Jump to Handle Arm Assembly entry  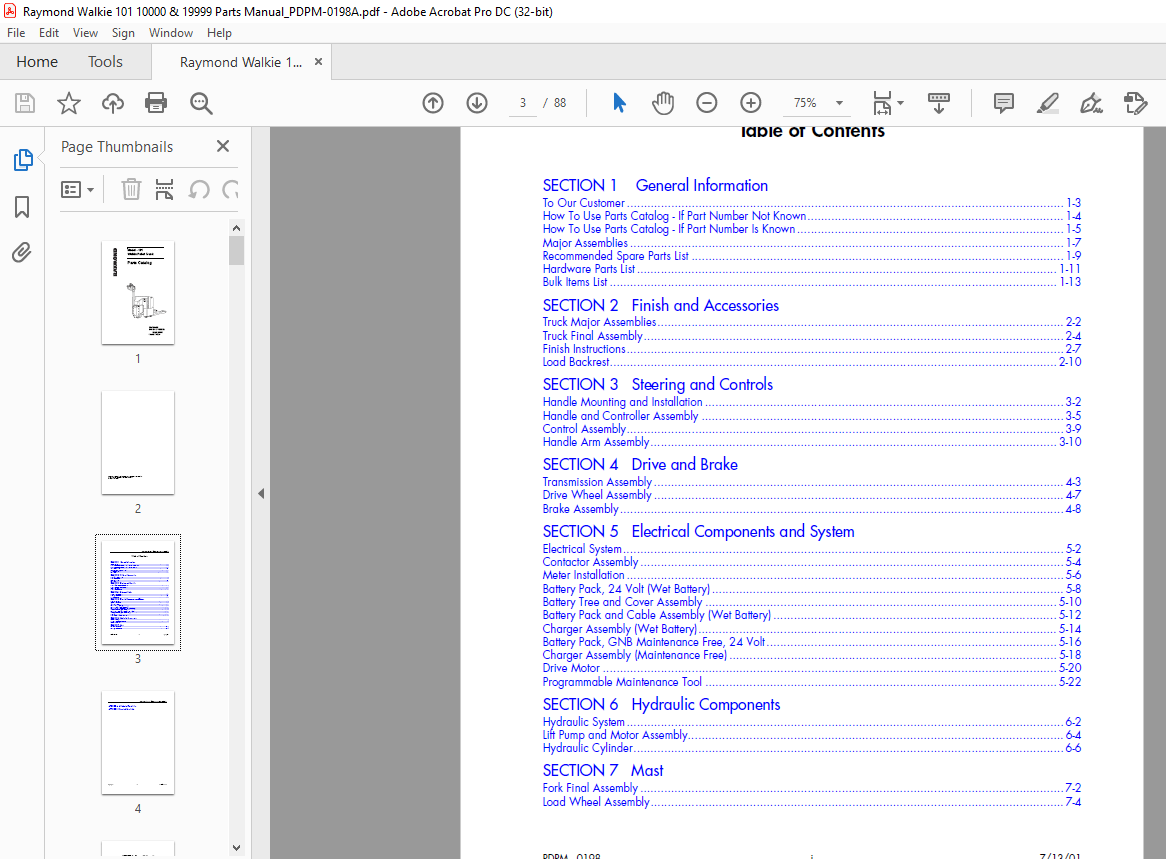811,442
